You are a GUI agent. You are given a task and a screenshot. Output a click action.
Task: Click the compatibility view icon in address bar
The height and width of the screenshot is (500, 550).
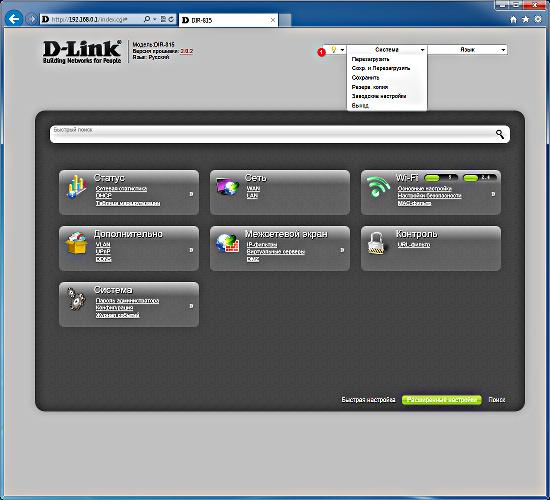point(163,19)
